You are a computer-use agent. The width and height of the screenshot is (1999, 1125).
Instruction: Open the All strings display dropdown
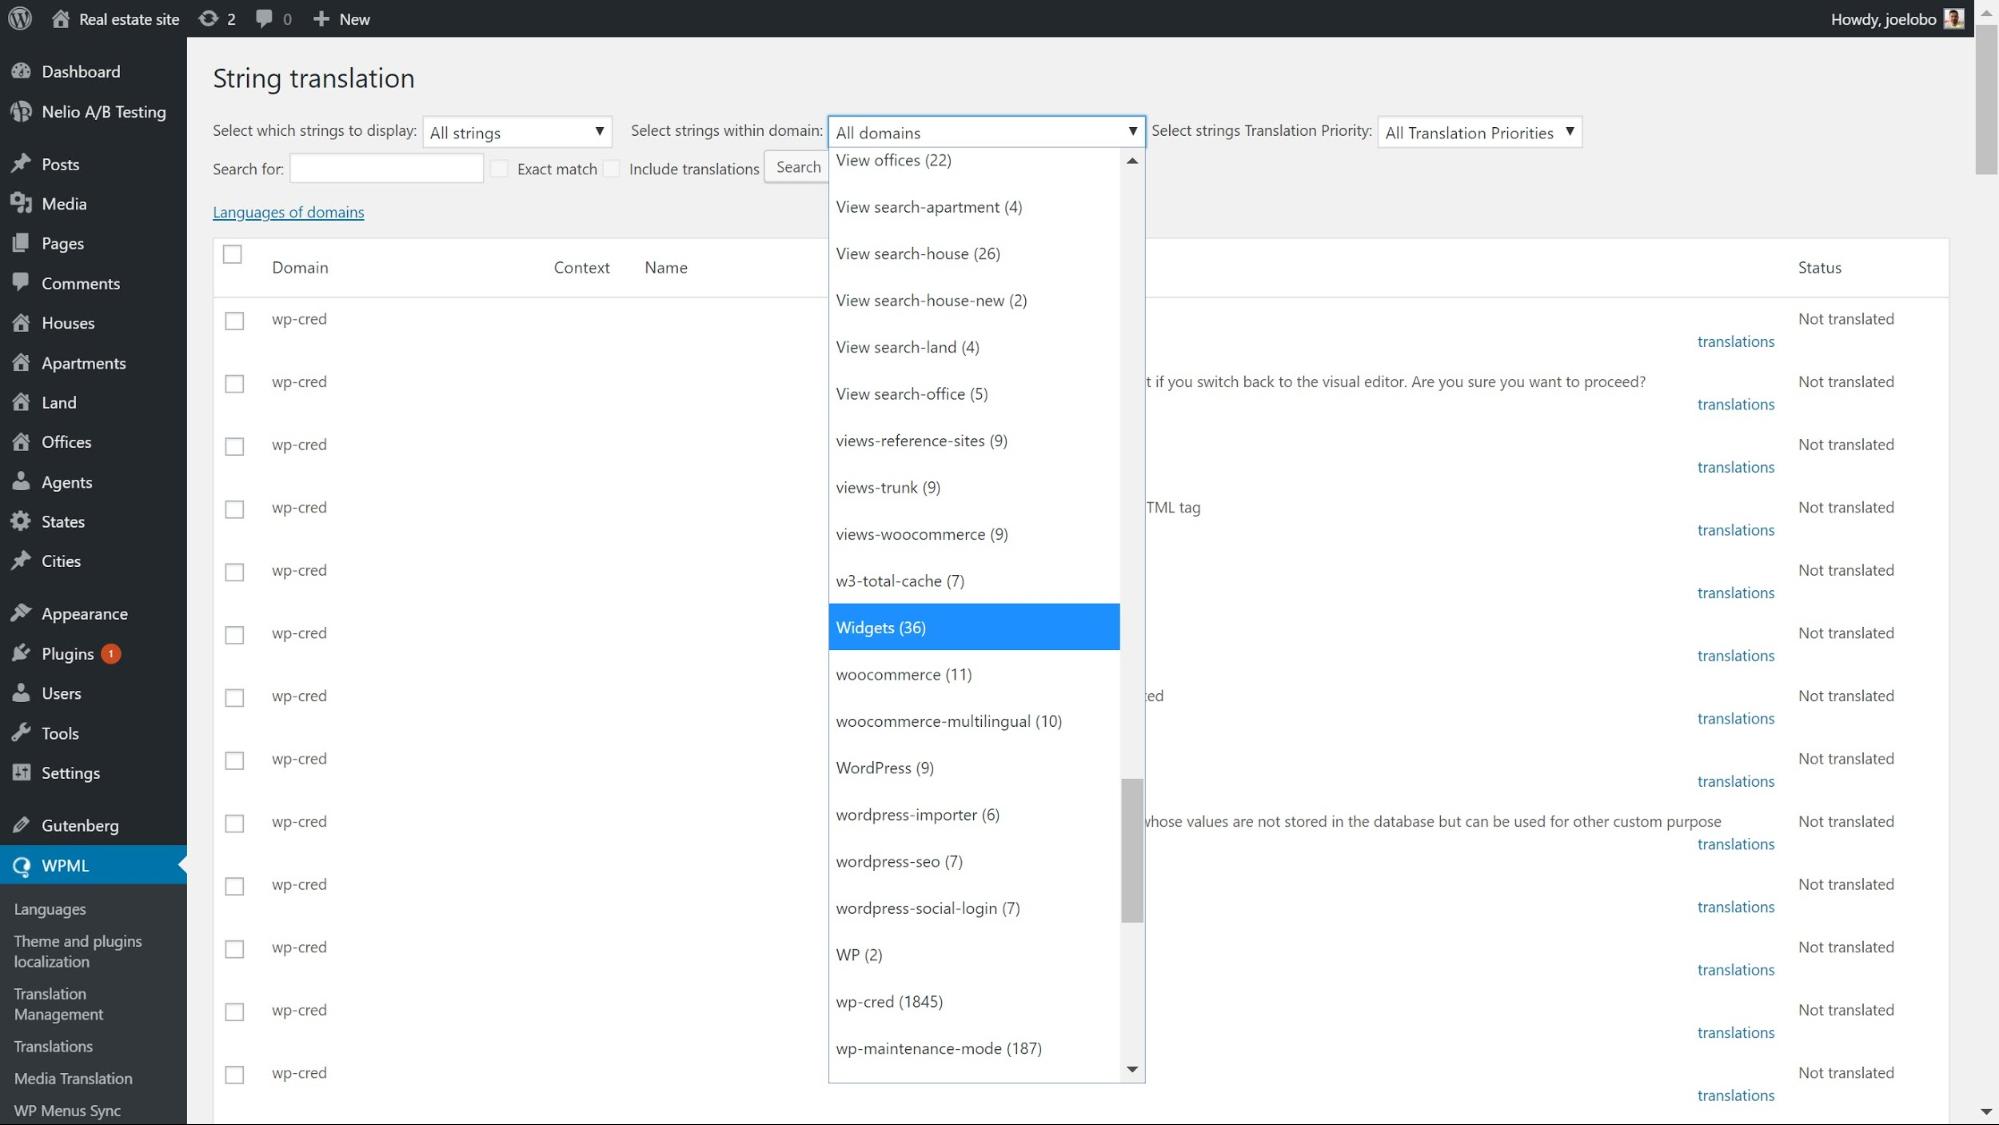517,132
